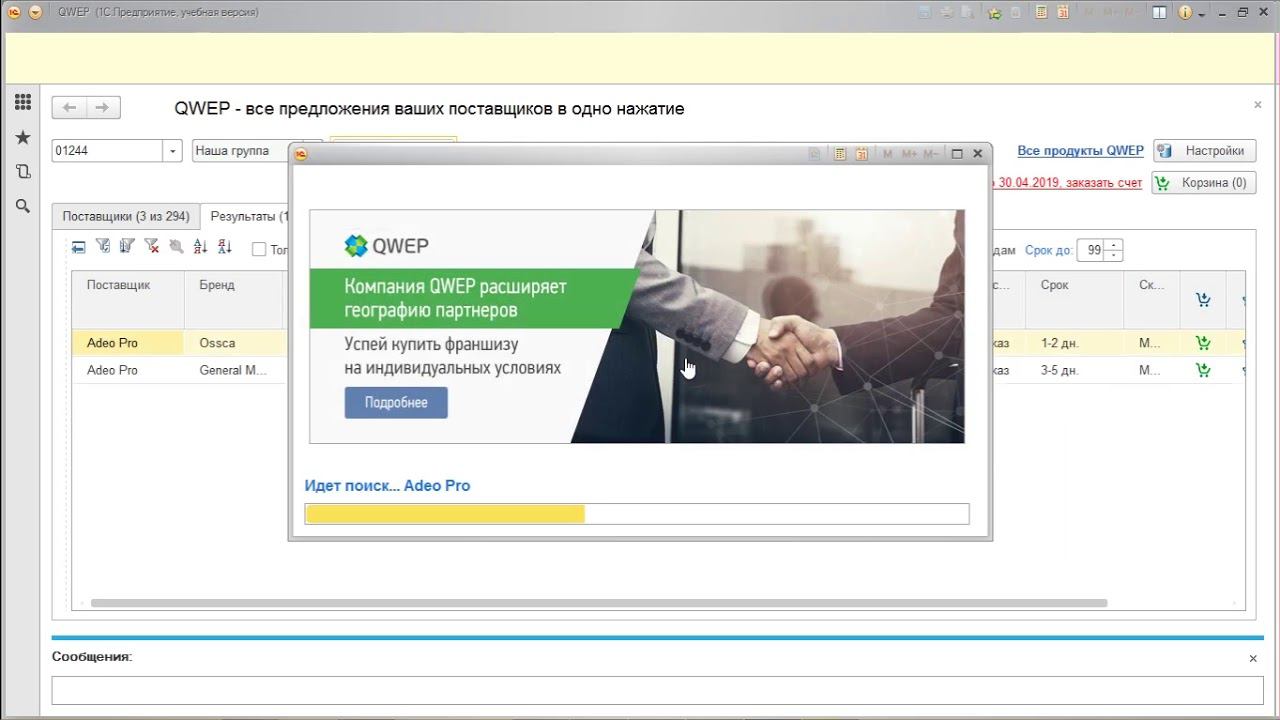1280x720 pixels.
Task: Click the Сообщения message text area
Action: (x=657, y=690)
